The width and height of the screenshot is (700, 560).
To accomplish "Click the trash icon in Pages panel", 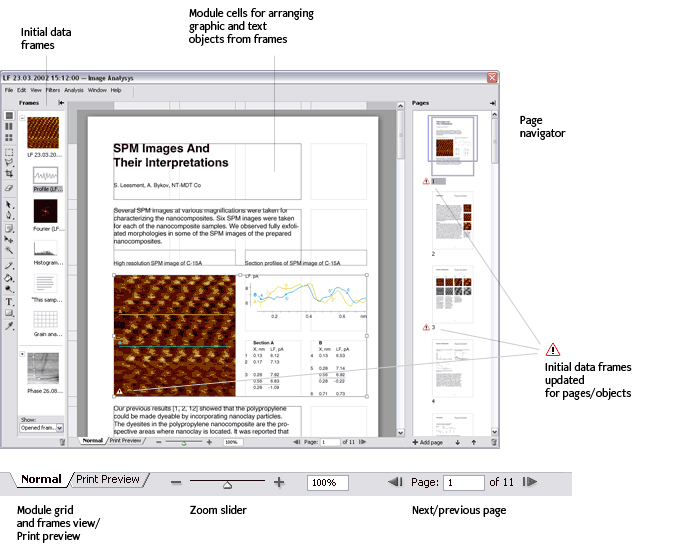I will (493, 441).
